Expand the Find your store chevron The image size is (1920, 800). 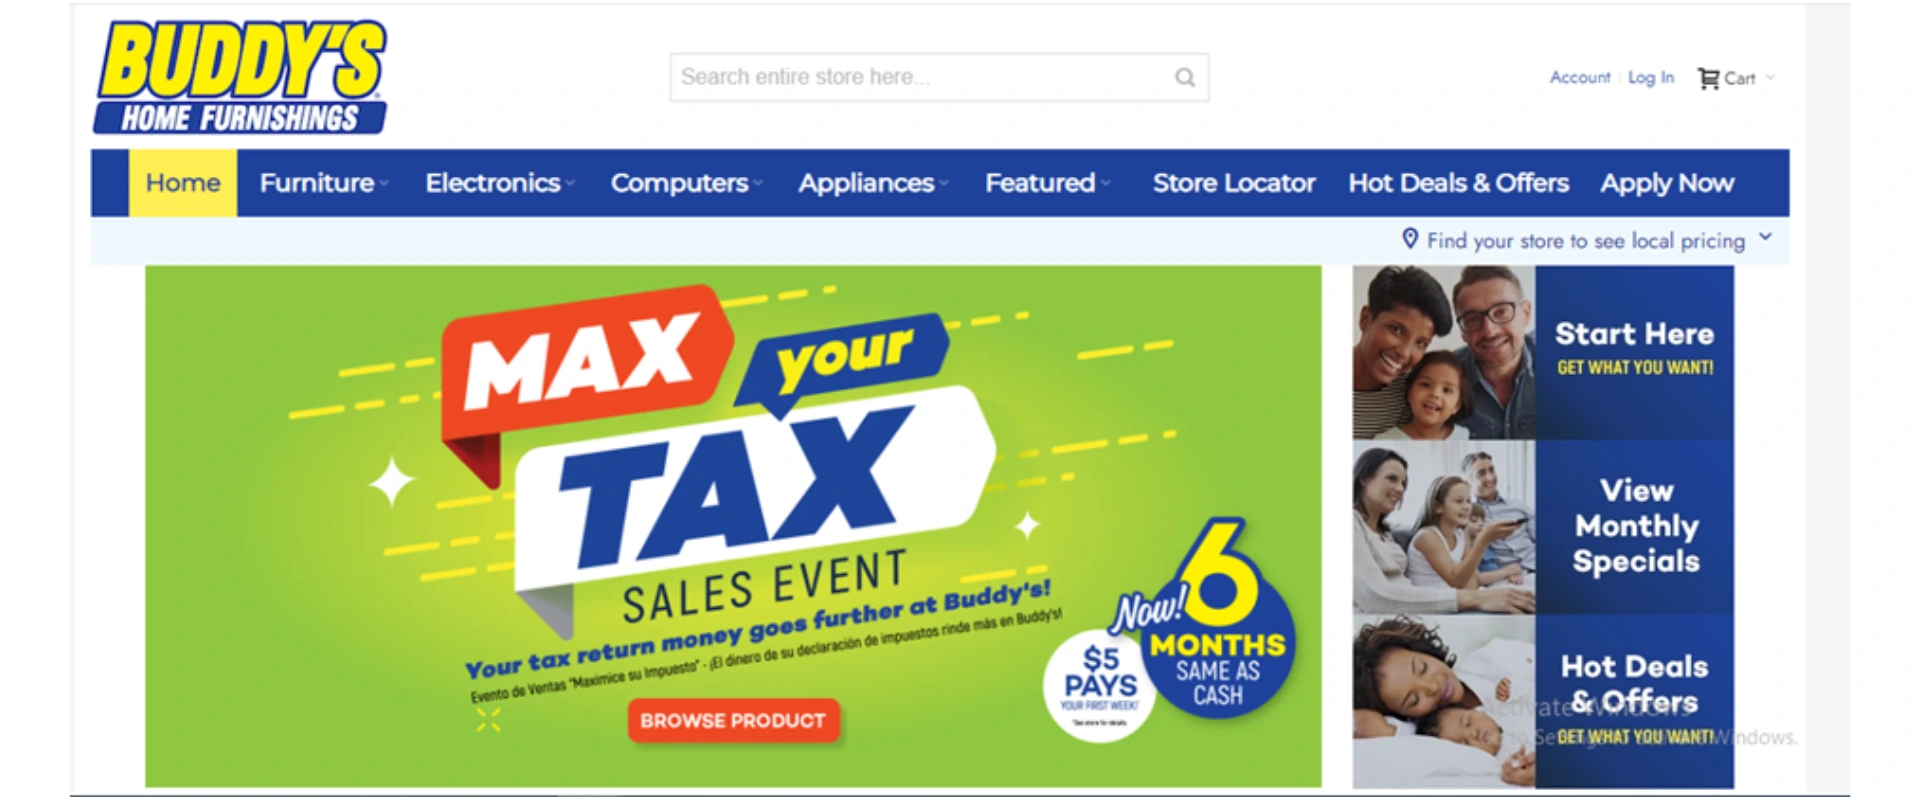[x=1765, y=237]
